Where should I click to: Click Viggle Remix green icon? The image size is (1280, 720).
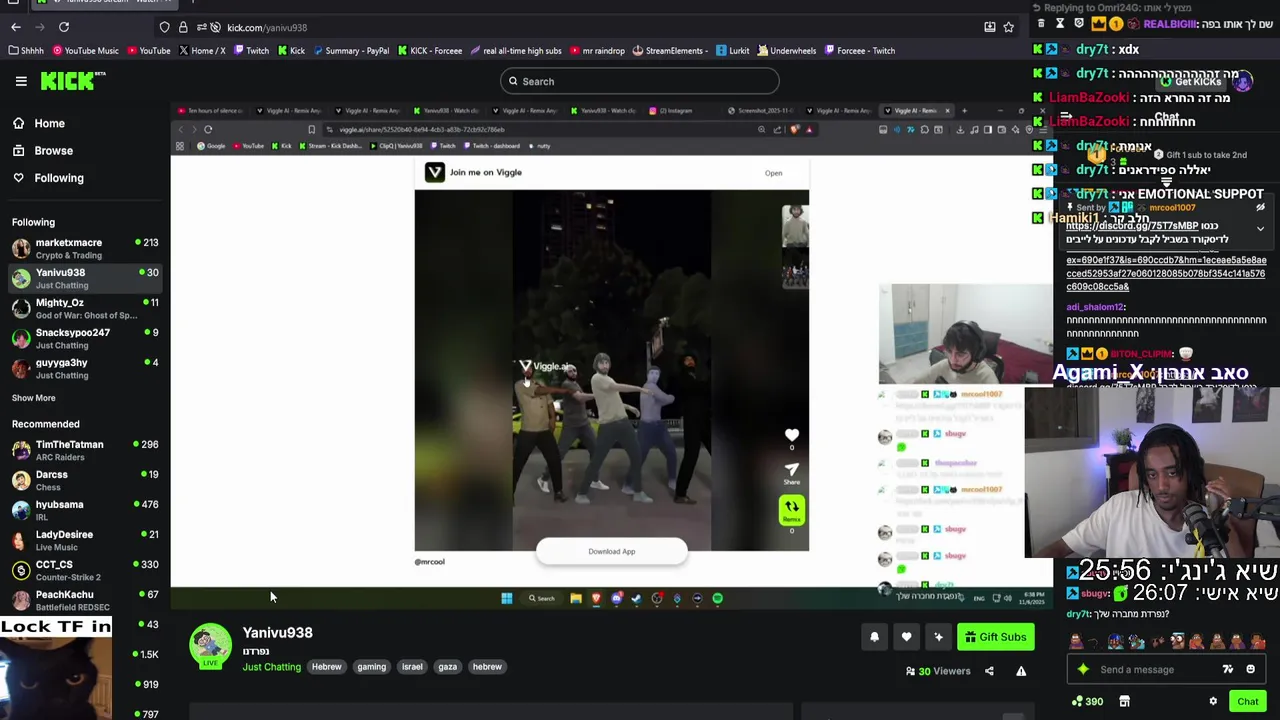click(791, 510)
